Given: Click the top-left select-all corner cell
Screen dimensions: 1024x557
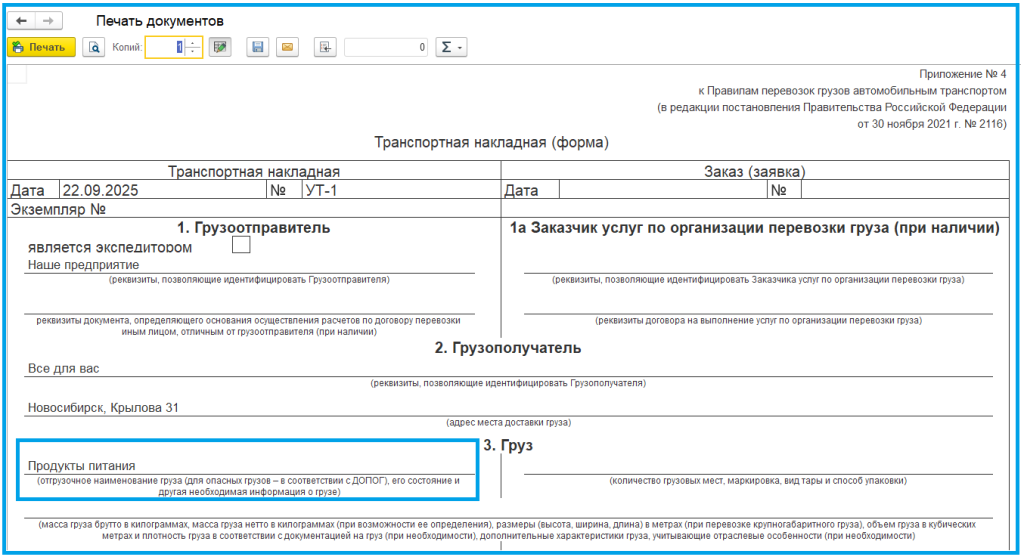Looking at the screenshot, I should (x=17, y=74).
